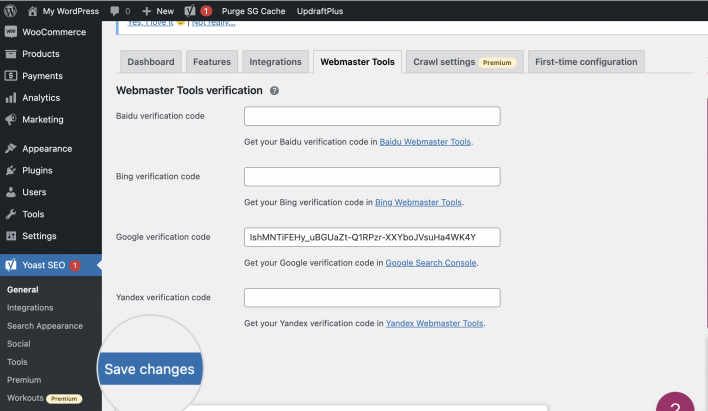The image size is (708, 411).
Task: Open Yoast Integrations submenu item
Action: 30,308
